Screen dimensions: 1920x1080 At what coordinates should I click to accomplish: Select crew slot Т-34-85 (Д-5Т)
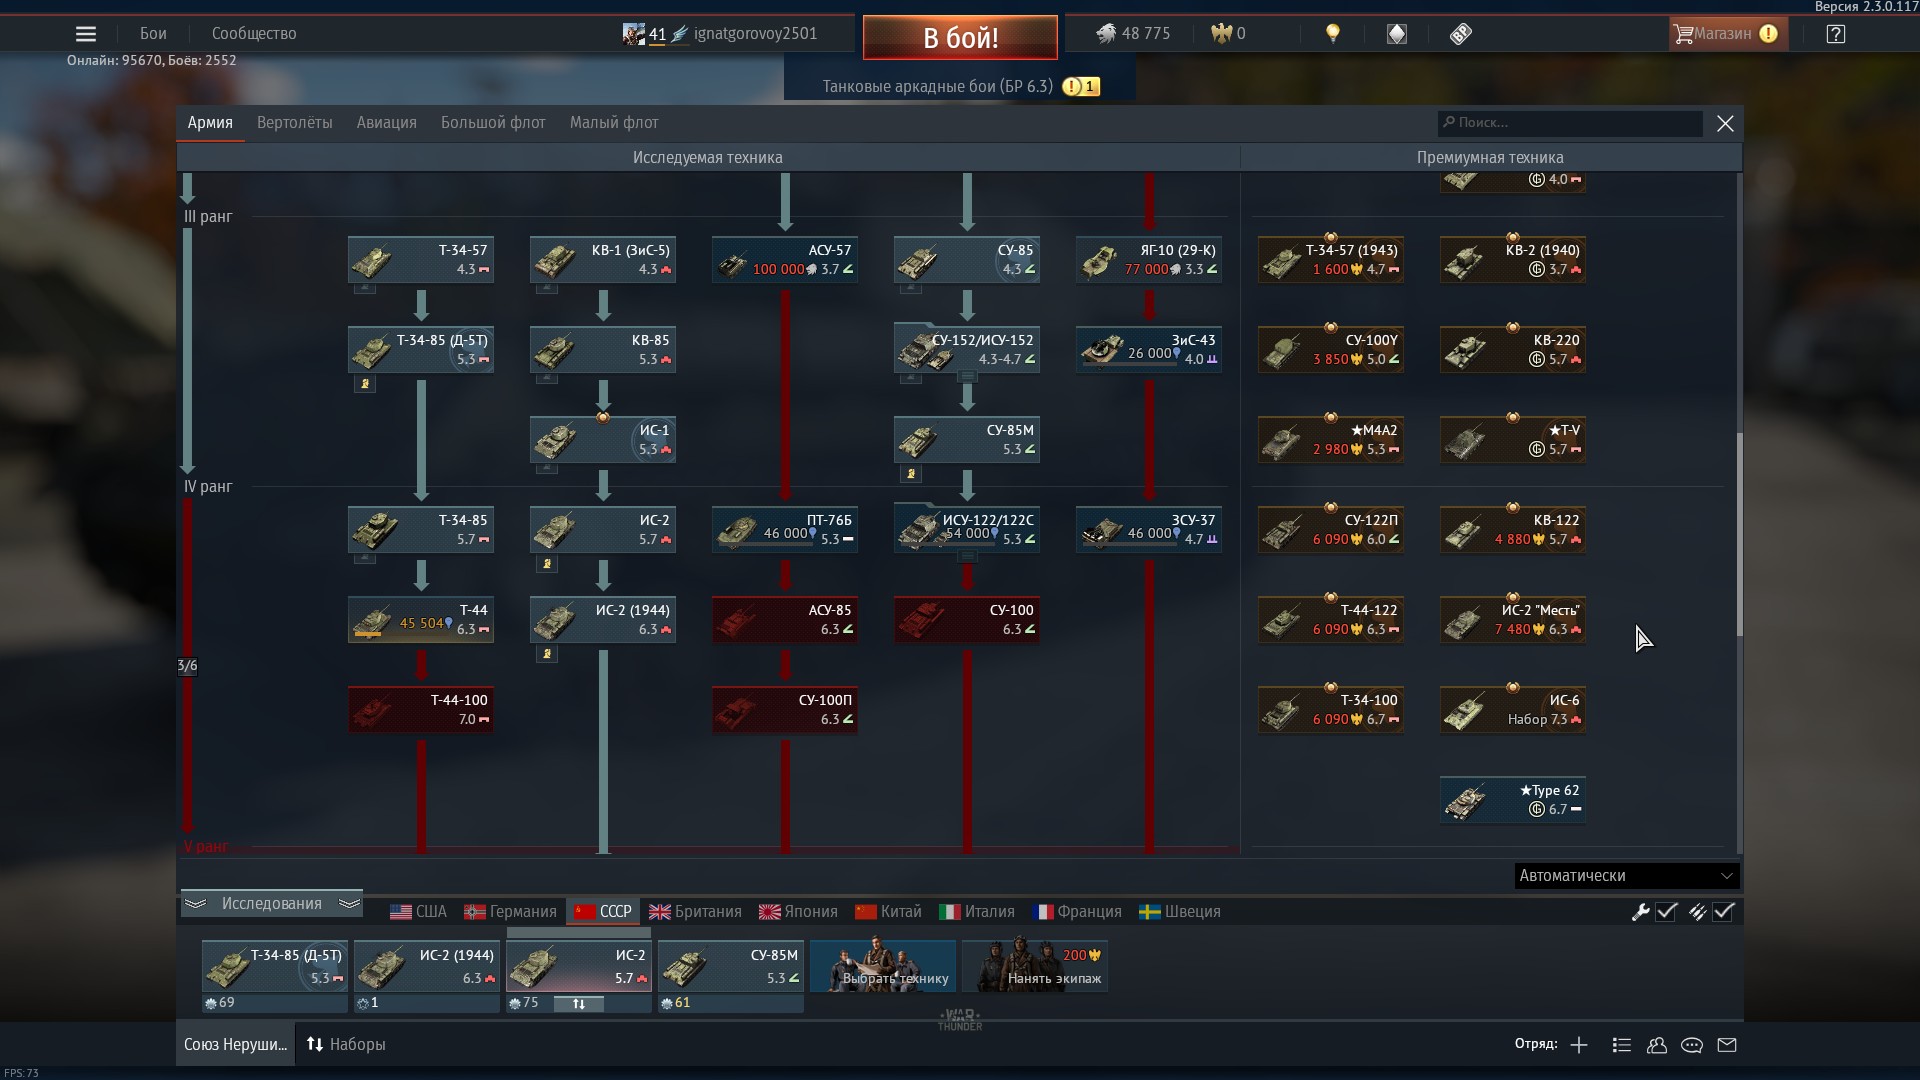[x=275, y=966]
